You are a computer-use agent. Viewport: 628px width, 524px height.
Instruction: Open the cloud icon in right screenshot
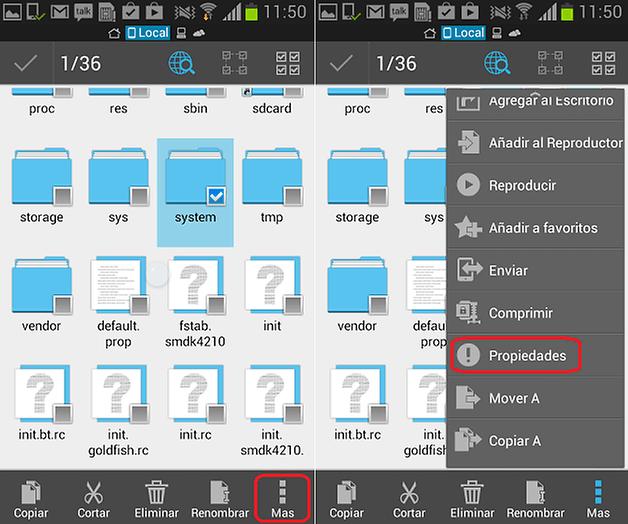pos(515,33)
